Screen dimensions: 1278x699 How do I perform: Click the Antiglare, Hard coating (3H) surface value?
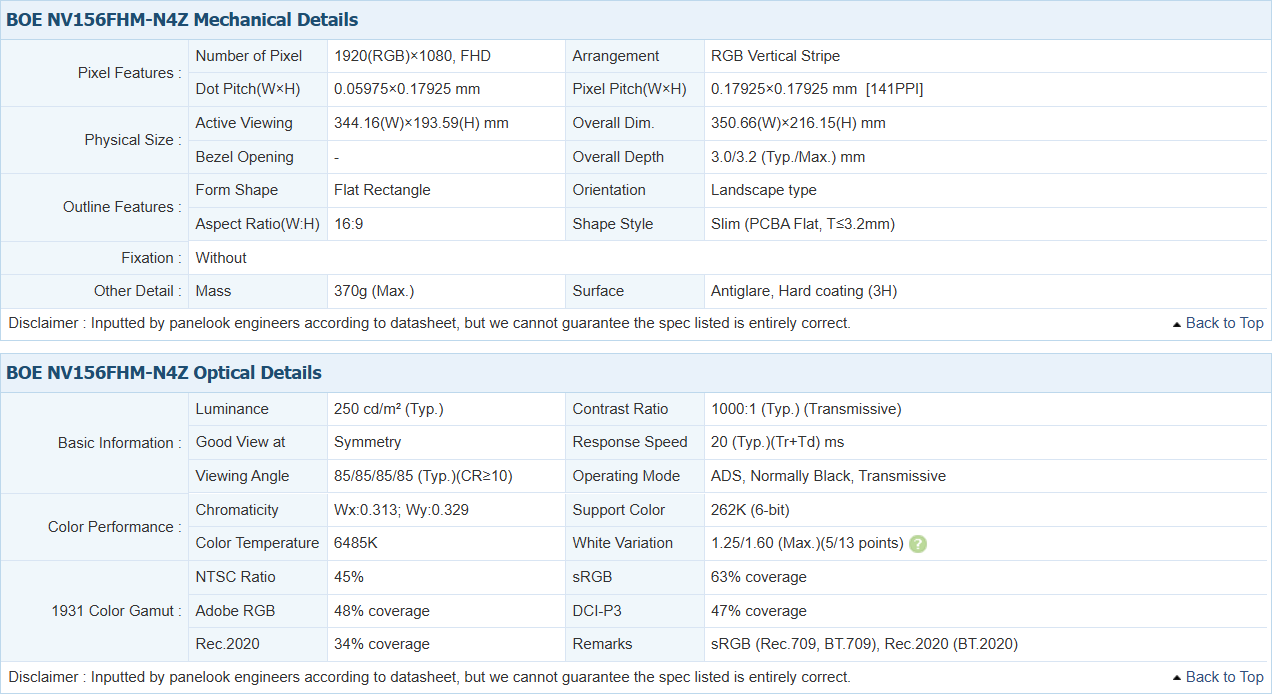[x=803, y=291]
